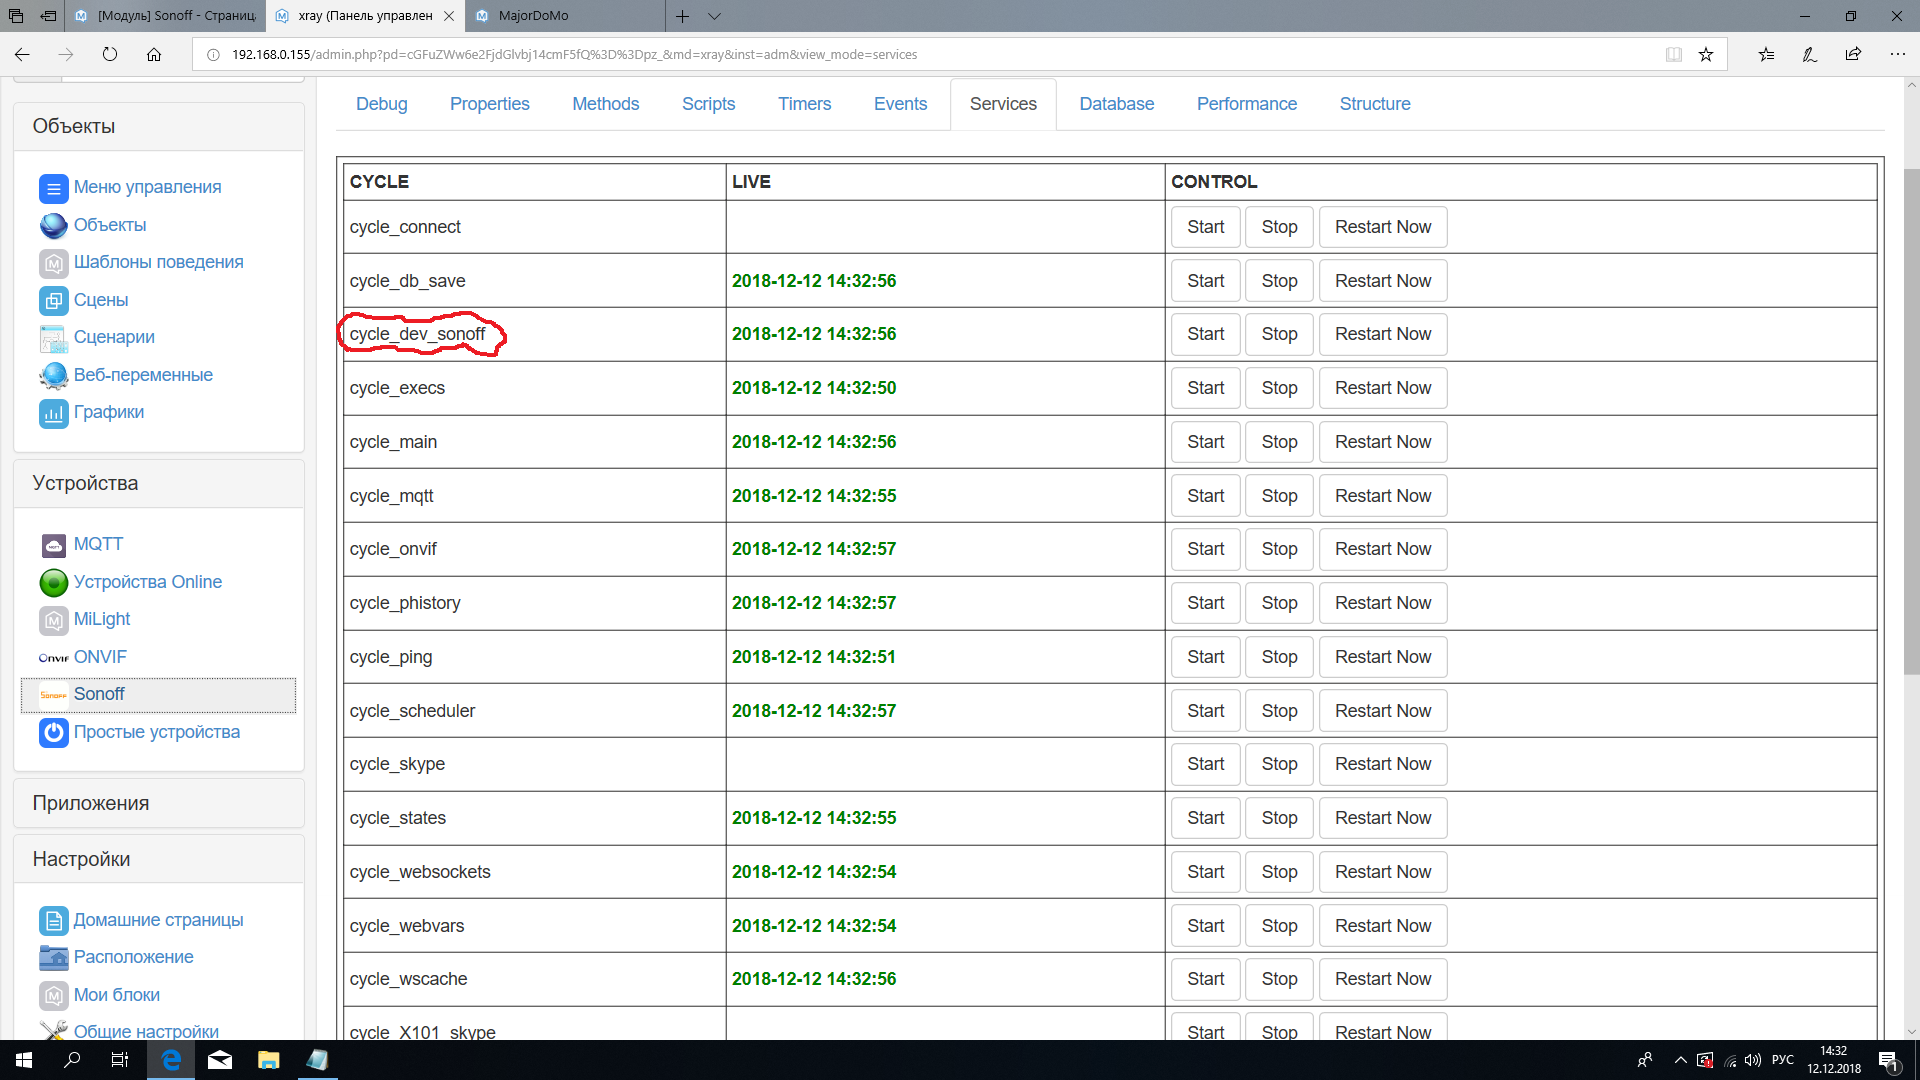Click the Сцены sidebar icon
The height and width of the screenshot is (1080, 1920).
click(53, 300)
